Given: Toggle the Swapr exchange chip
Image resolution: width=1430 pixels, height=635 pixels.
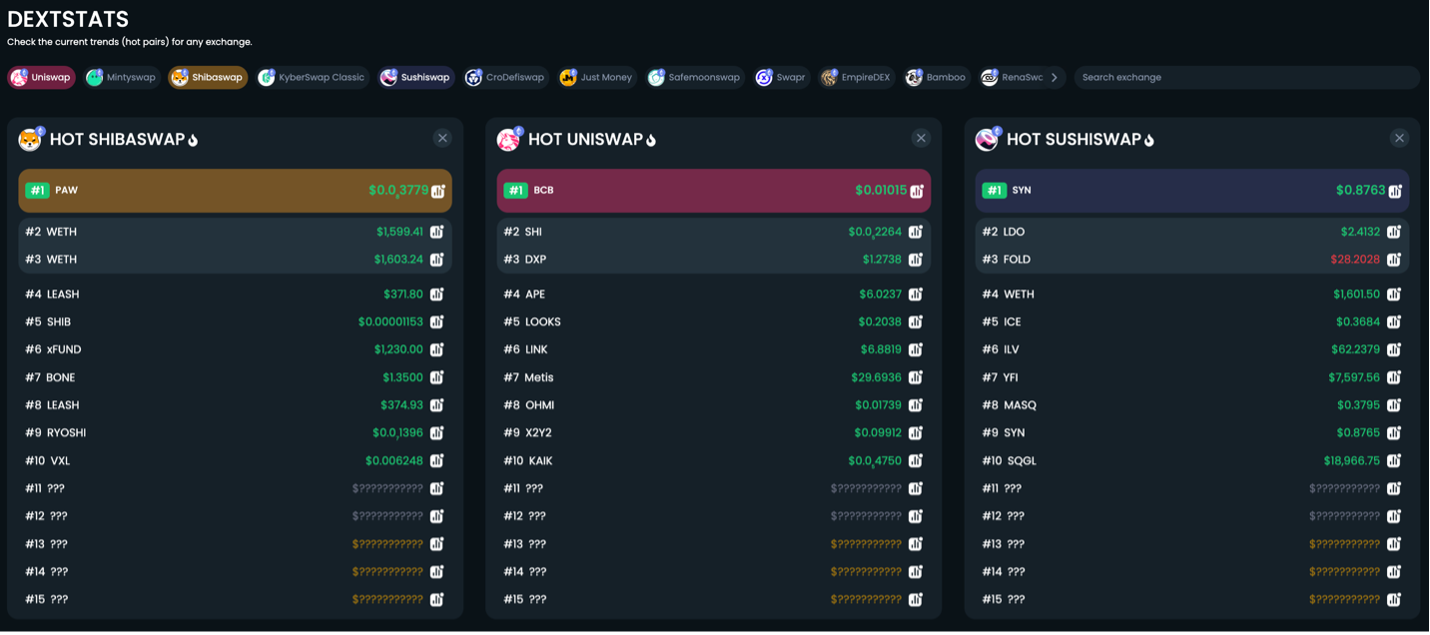Looking at the screenshot, I should coord(782,77).
